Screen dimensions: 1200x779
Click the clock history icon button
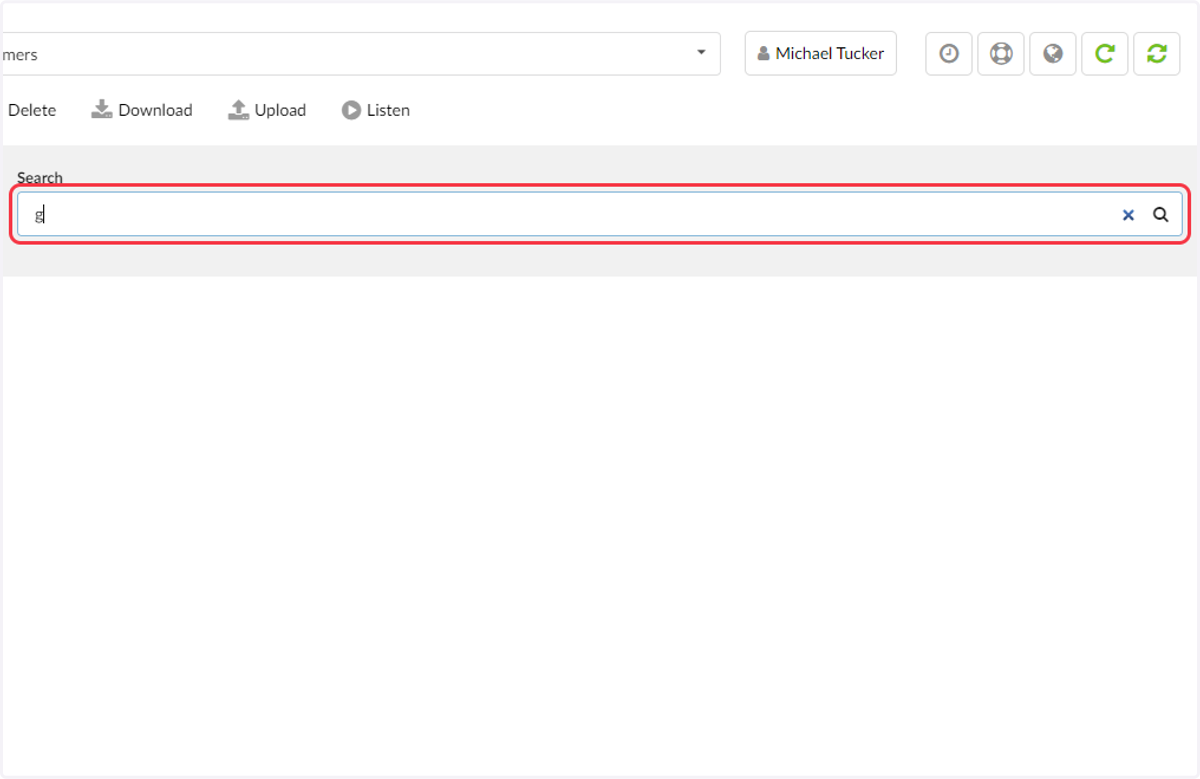pos(949,54)
